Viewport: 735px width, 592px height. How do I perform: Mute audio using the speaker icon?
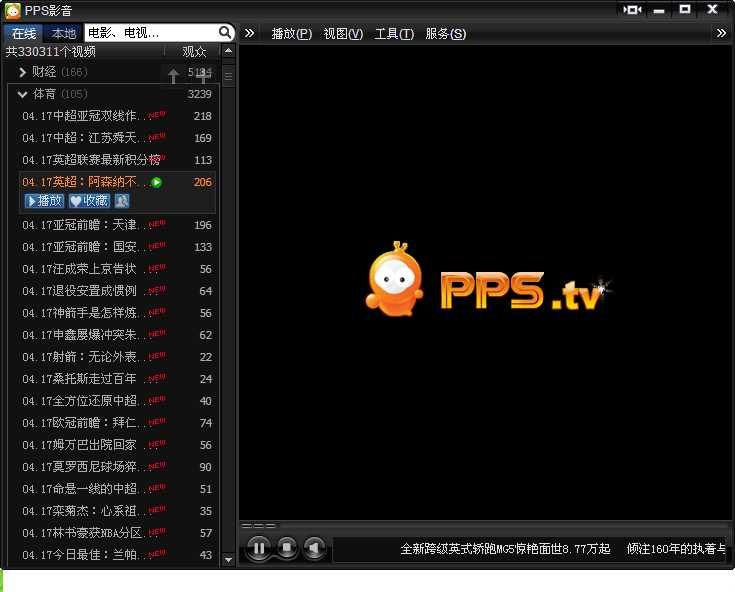point(314,548)
